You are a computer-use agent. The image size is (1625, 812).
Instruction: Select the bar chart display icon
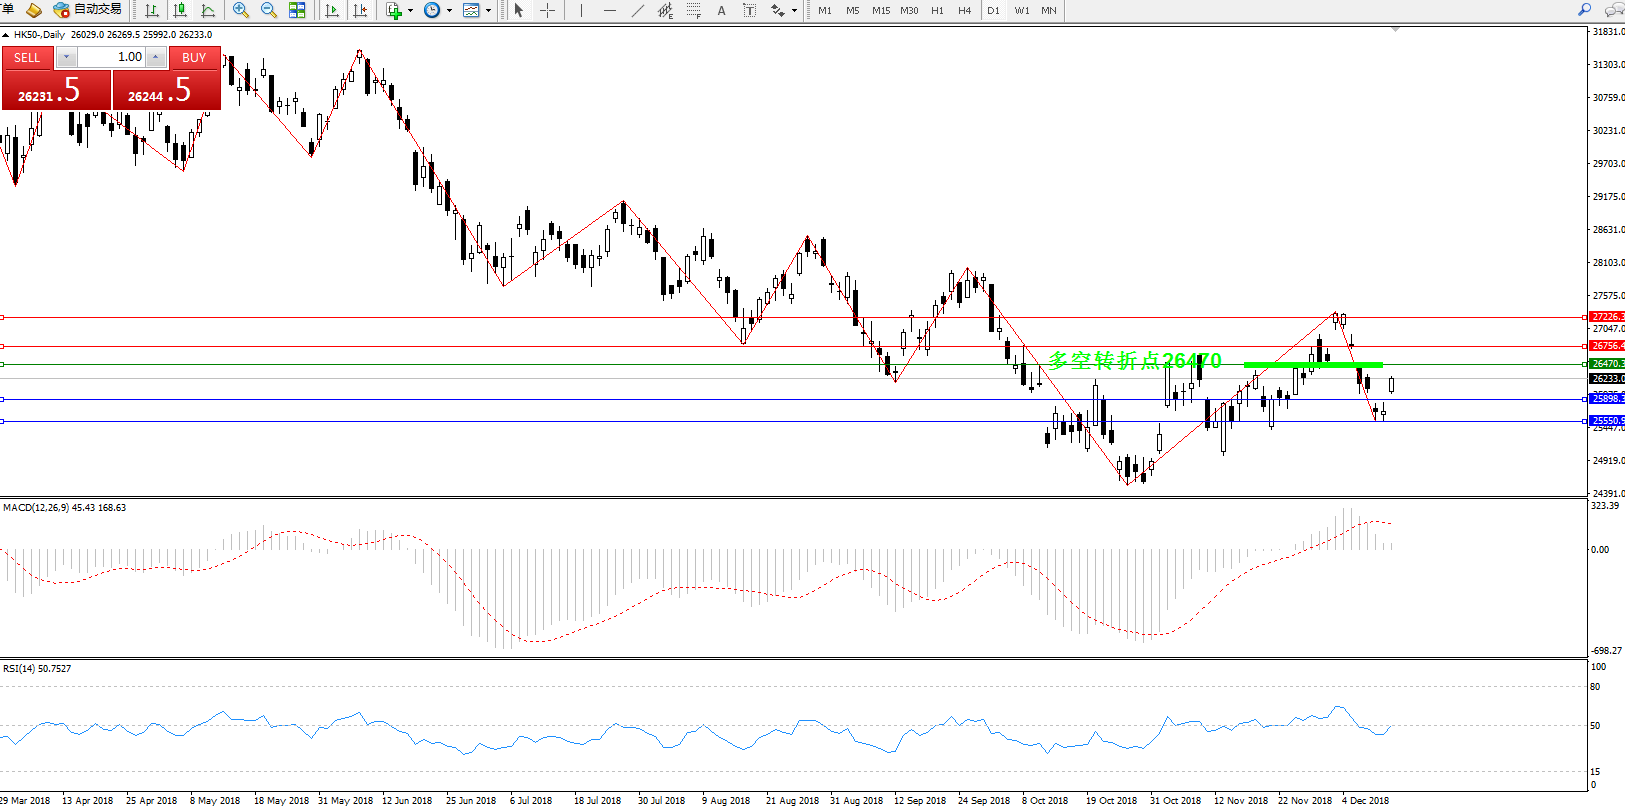[x=152, y=10]
